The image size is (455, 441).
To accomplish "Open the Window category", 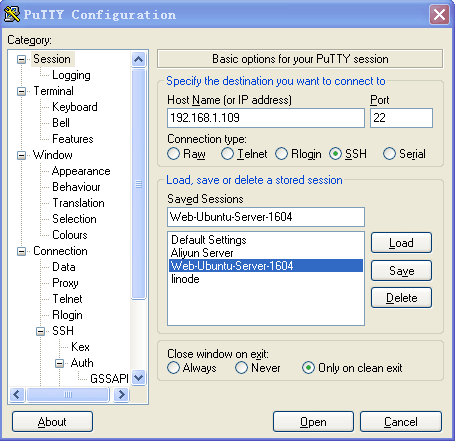I will (53, 155).
